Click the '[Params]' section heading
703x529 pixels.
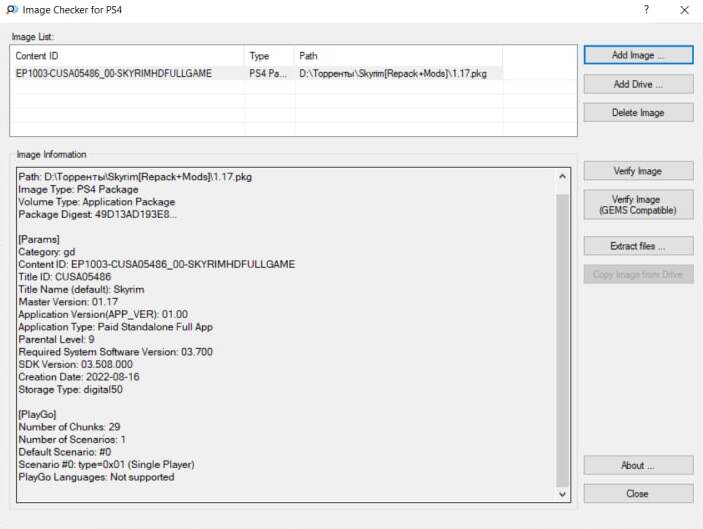pos(39,239)
